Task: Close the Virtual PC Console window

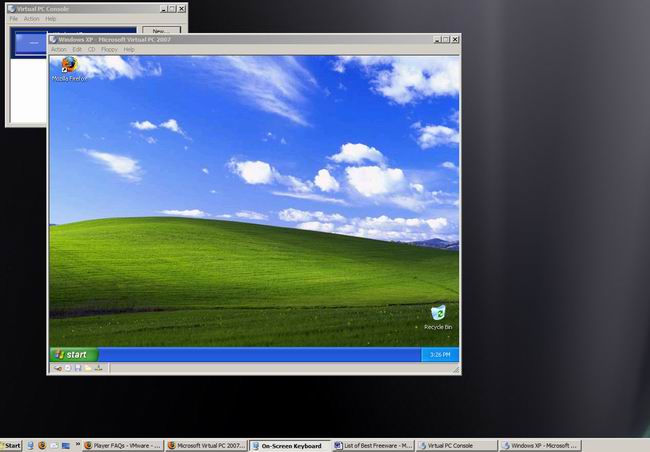Action: click(182, 8)
